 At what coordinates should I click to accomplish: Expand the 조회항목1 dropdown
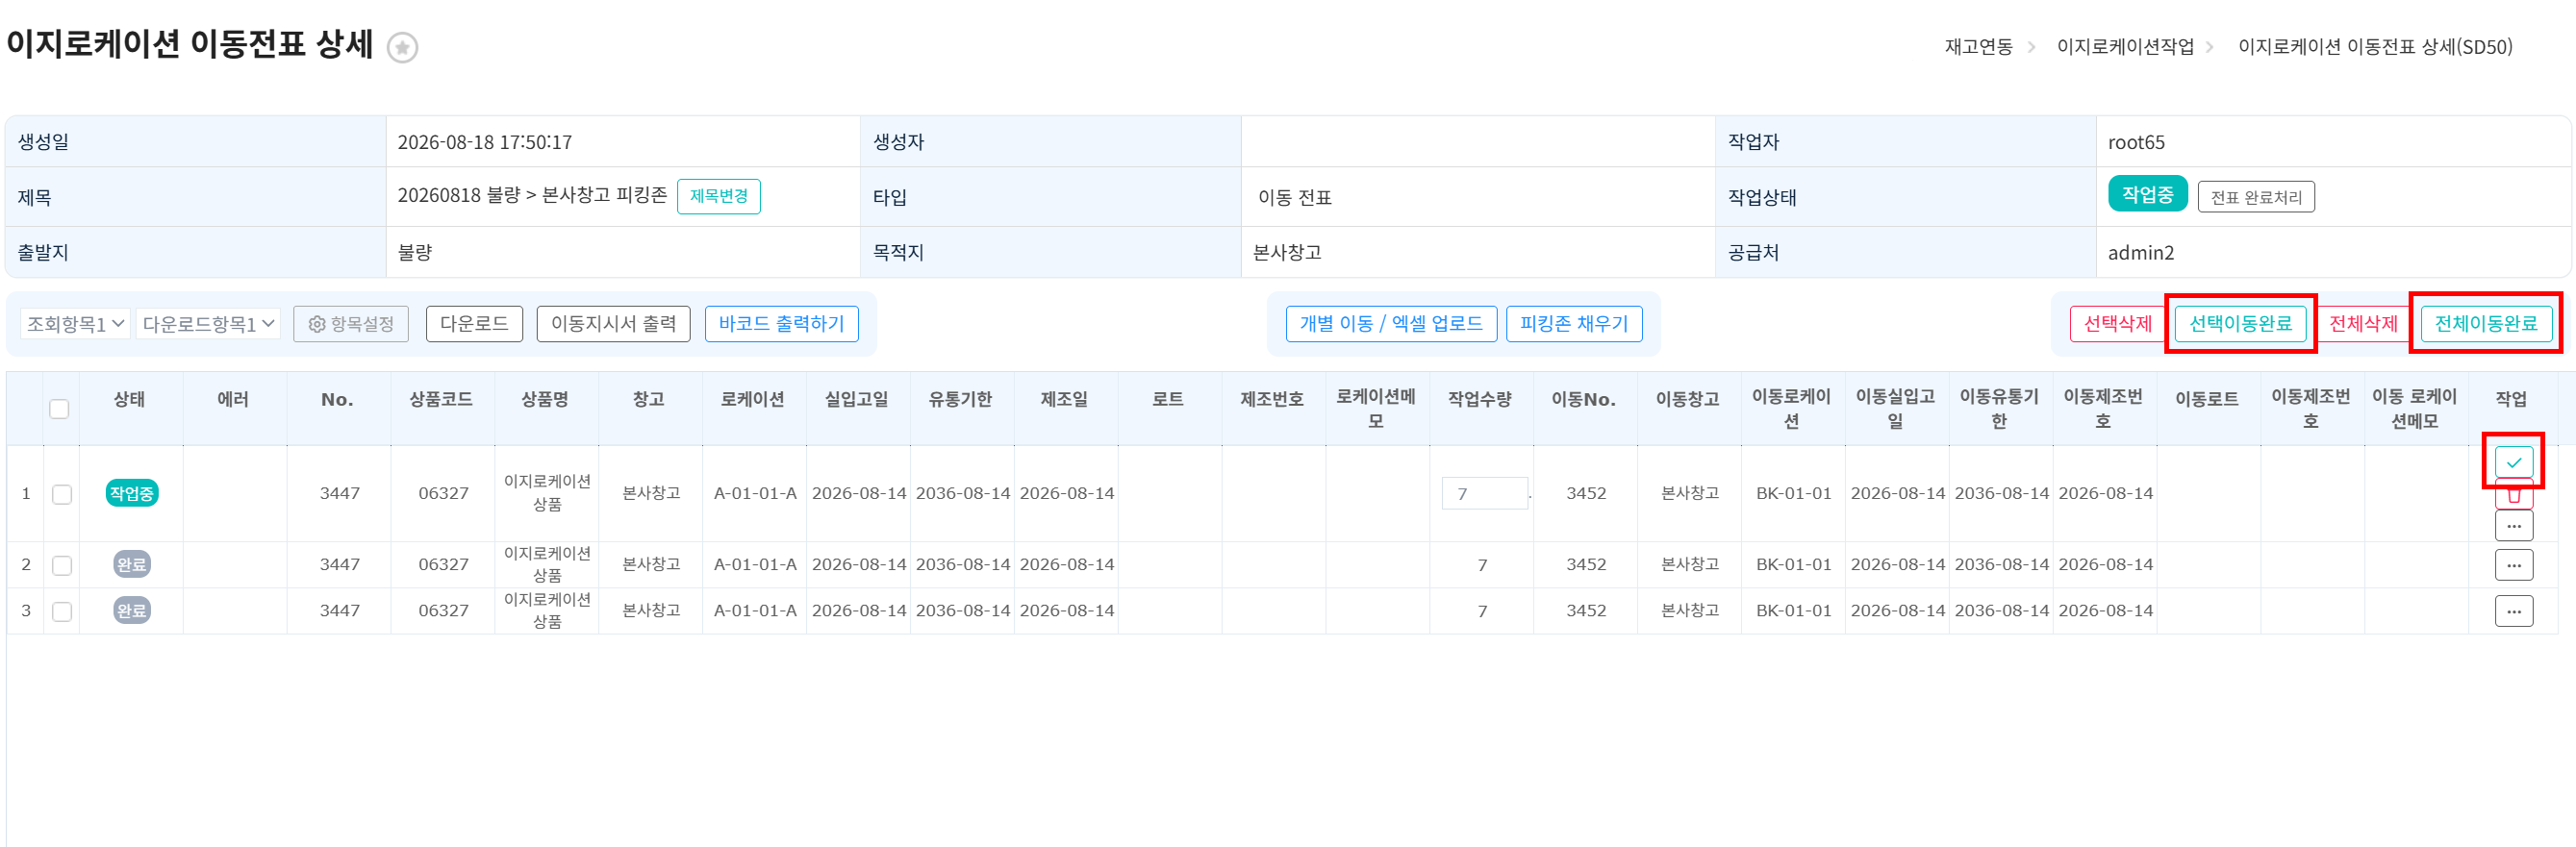(x=75, y=324)
